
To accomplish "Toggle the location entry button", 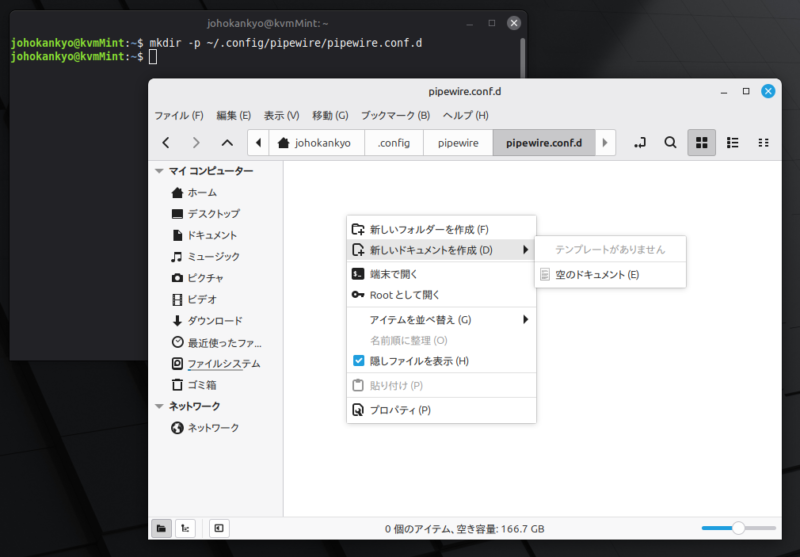I will pyautogui.click(x=640, y=143).
